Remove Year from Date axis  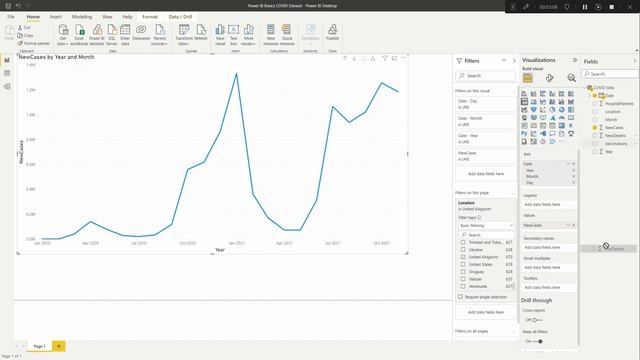point(573,170)
